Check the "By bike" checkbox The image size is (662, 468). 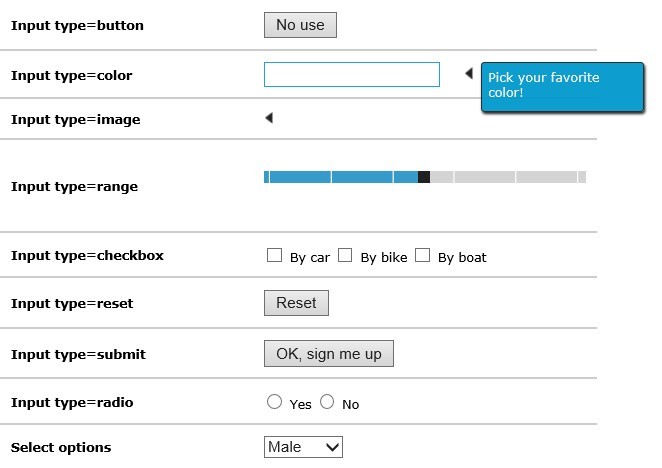[x=345, y=255]
